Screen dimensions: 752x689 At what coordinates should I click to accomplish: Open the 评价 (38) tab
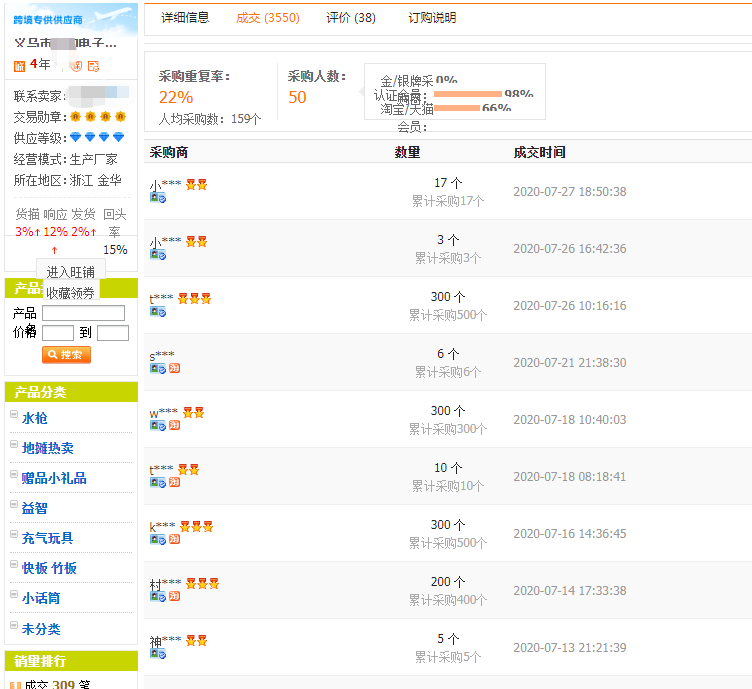click(351, 18)
